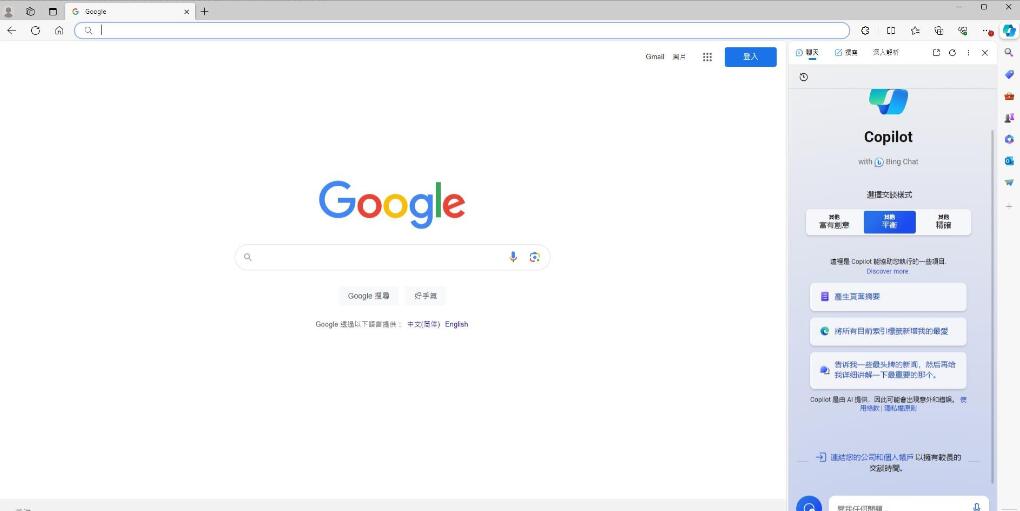Open the profile icon in the title bar

[x=8, y=11]
